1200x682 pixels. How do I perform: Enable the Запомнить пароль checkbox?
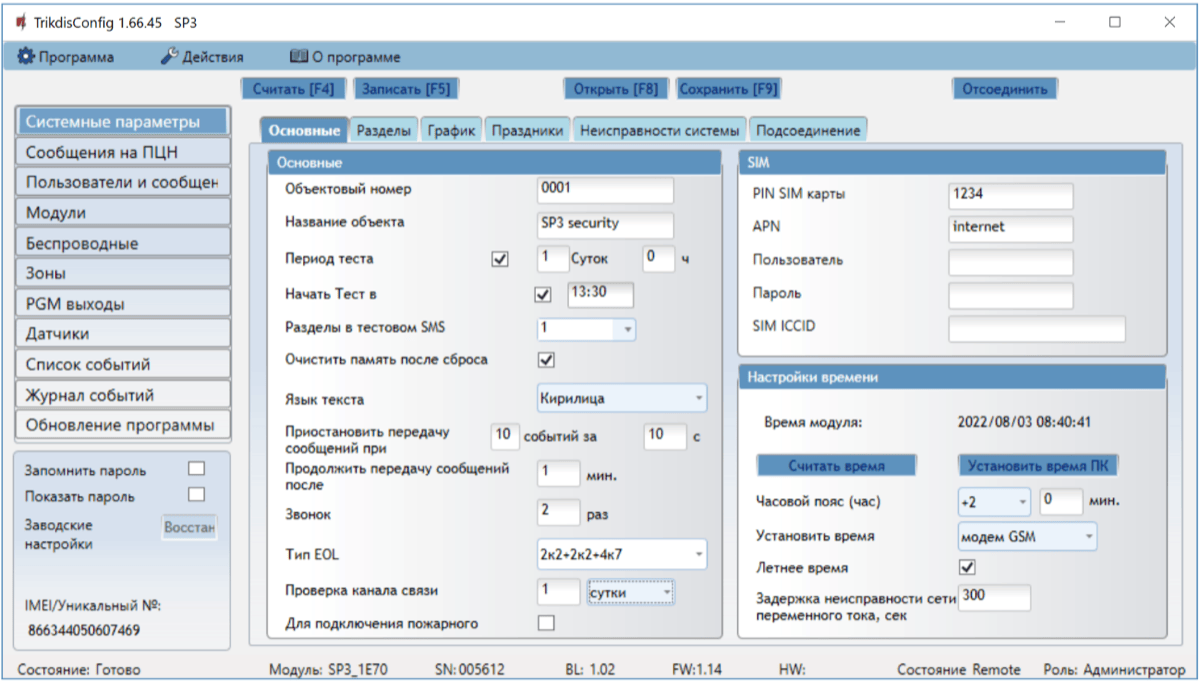pyautogui.click(x=196, y=469)
